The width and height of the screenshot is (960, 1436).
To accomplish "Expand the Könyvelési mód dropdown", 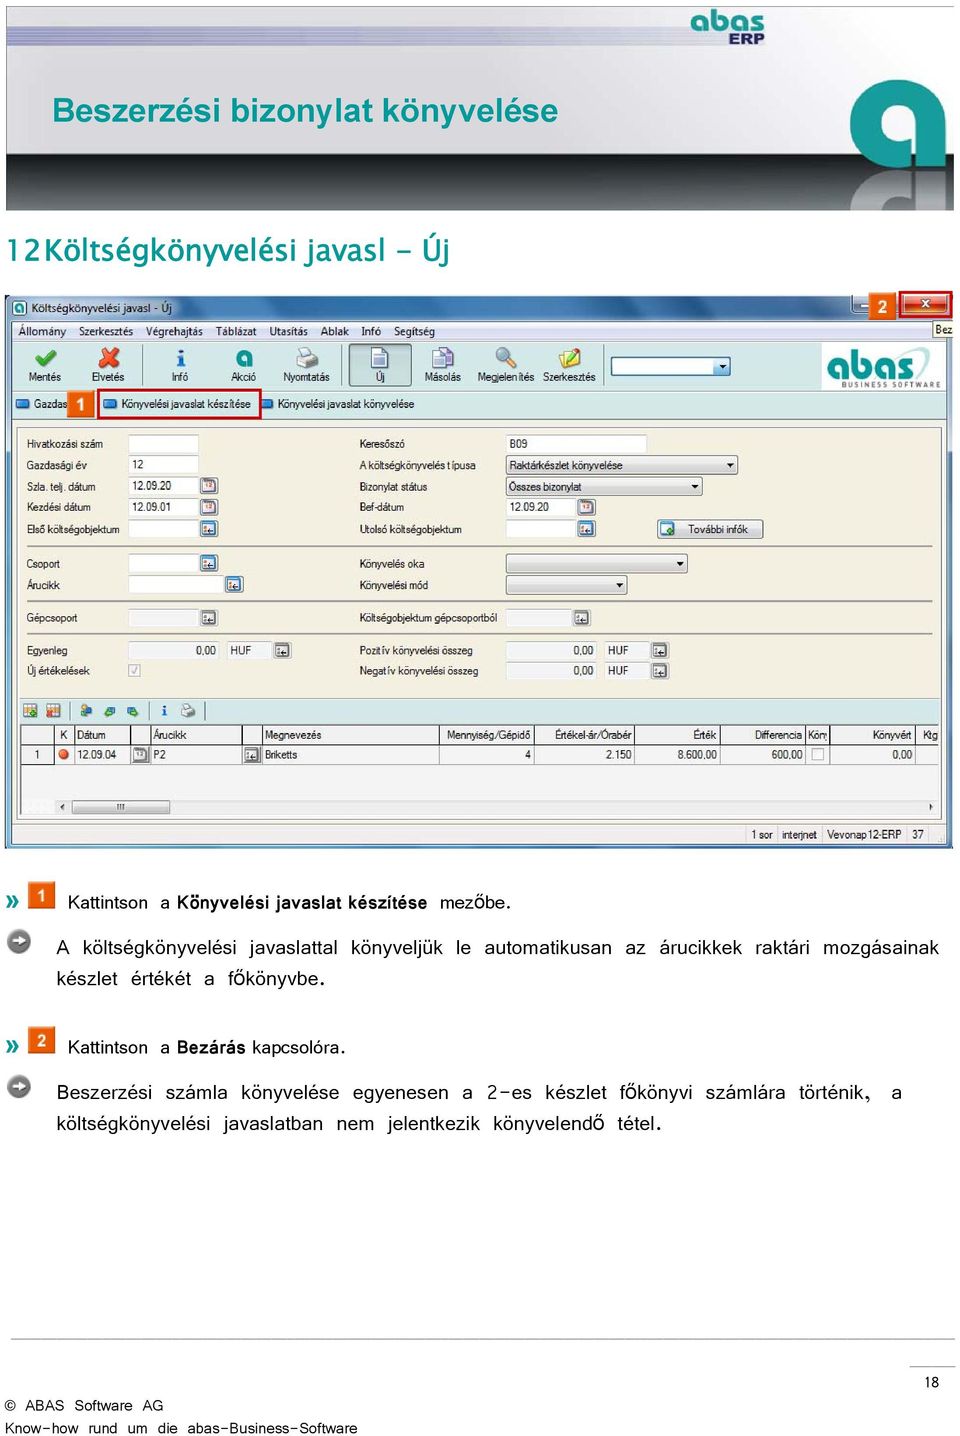I will (x=620, y=585).
